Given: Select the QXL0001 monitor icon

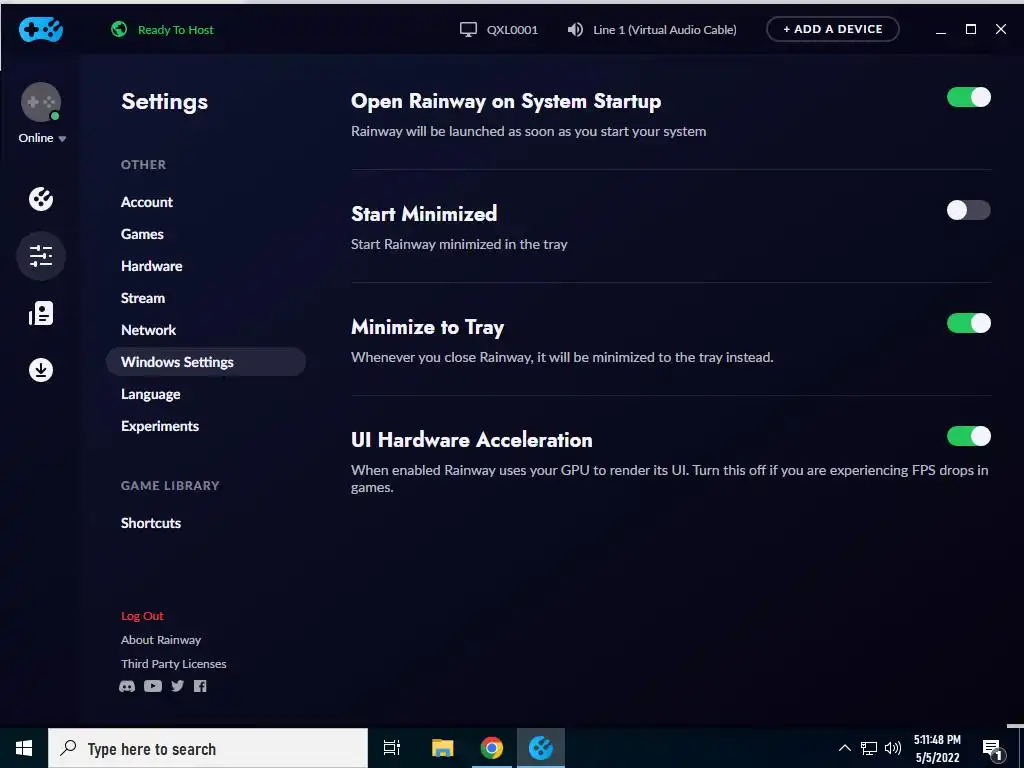Looking at the screenshot, I should click(468, 29).
